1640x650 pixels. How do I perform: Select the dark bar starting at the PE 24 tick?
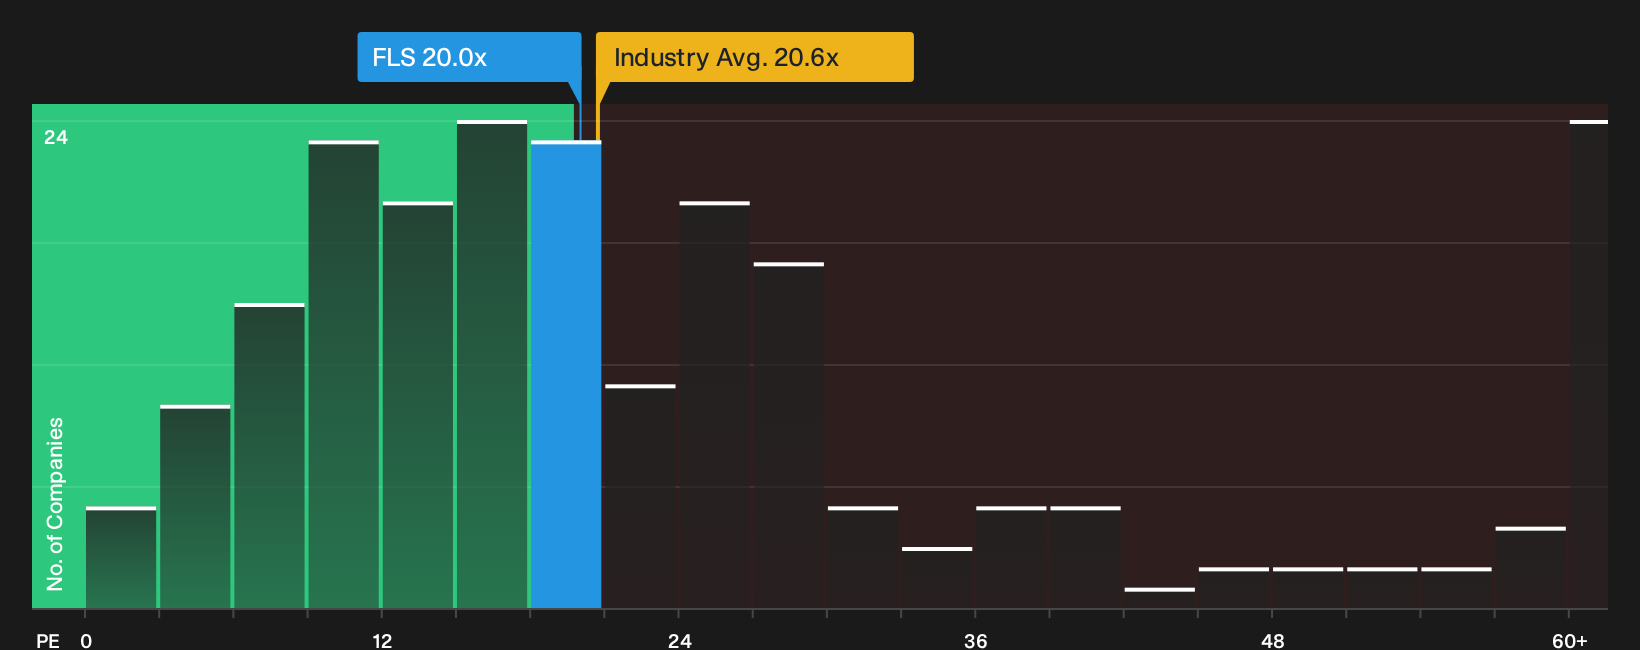715,405
